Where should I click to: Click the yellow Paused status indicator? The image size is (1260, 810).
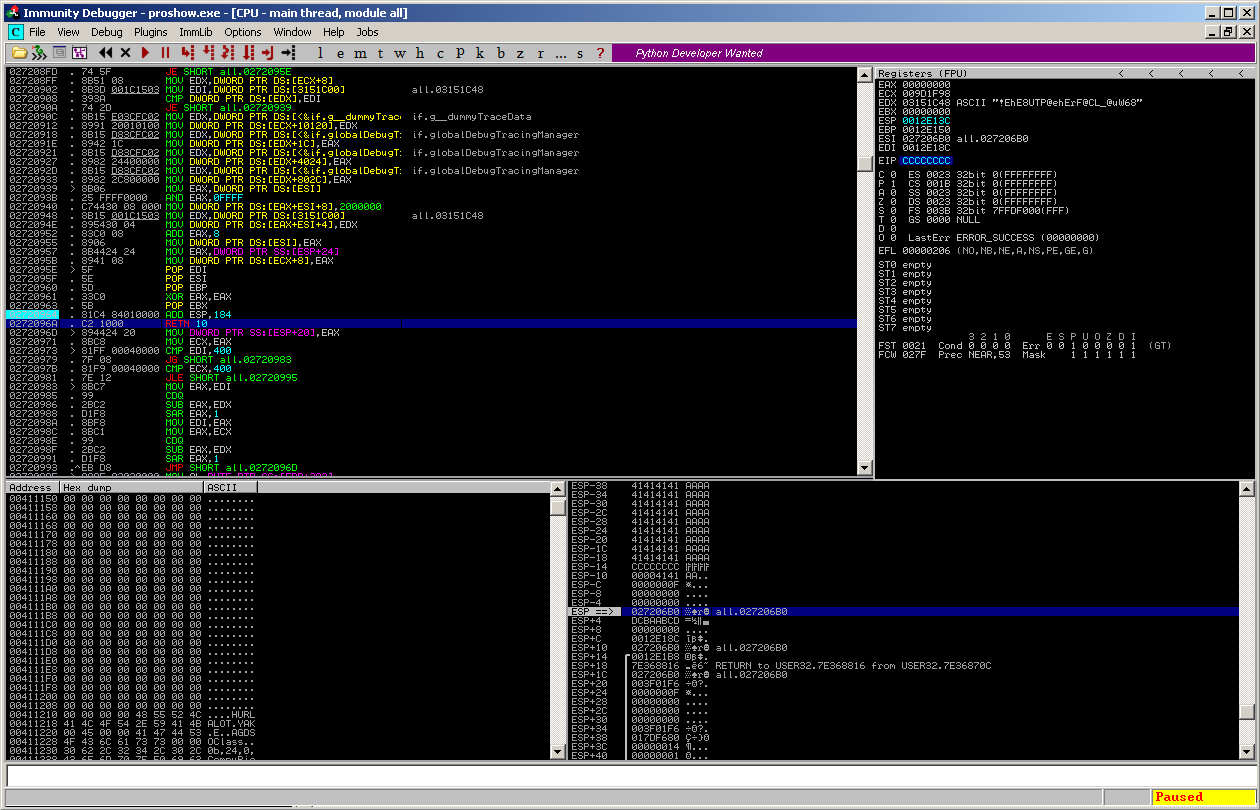click(1202, 797)
